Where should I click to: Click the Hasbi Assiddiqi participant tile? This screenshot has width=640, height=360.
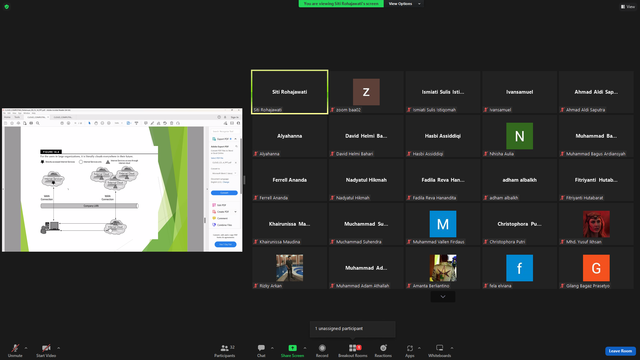coord(443,136)
